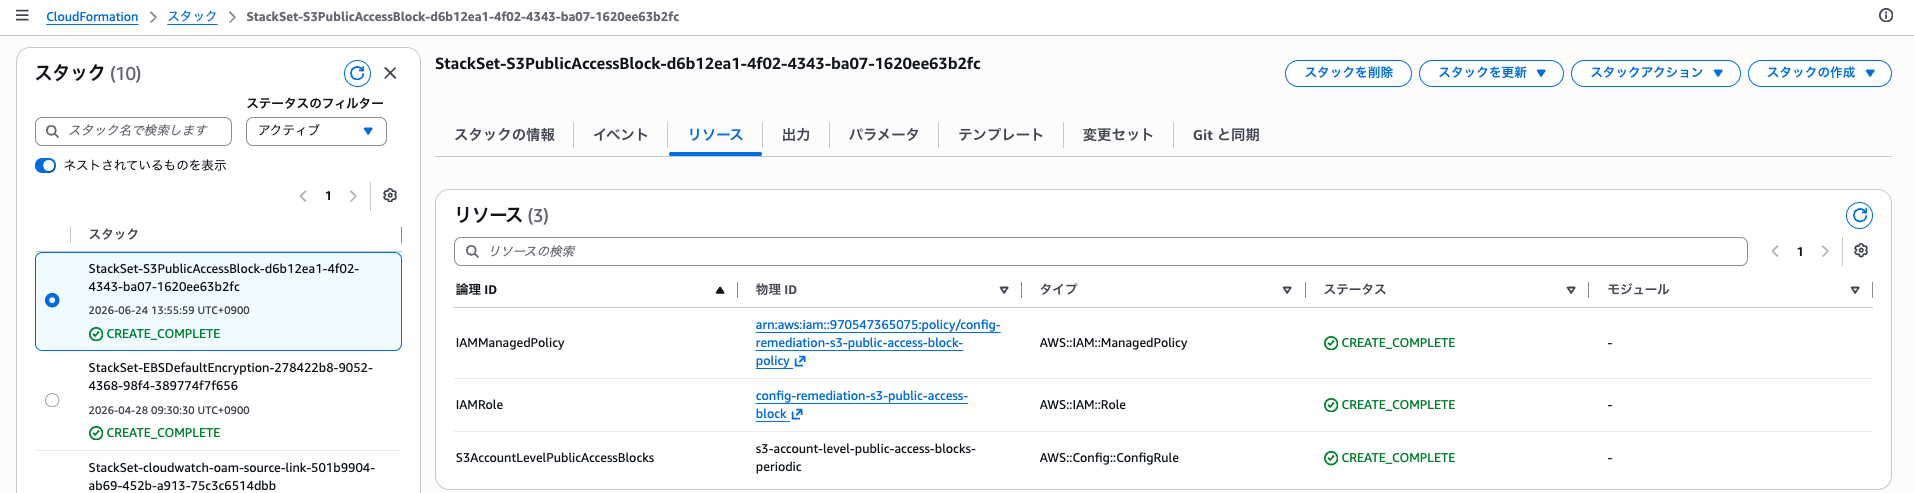Open the 変更セット tab
The image size is (1914, 493).
[x=1118, y=135]
